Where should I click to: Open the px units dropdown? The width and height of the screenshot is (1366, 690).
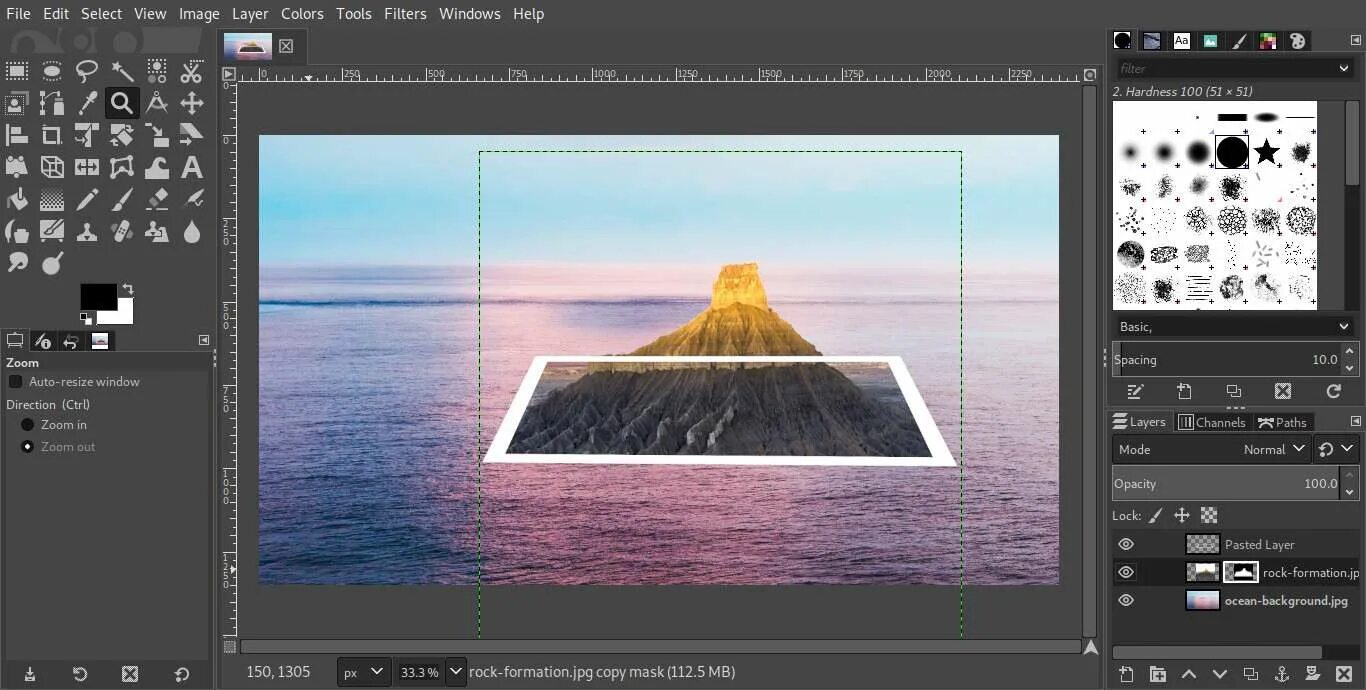(x=364, y=672)
